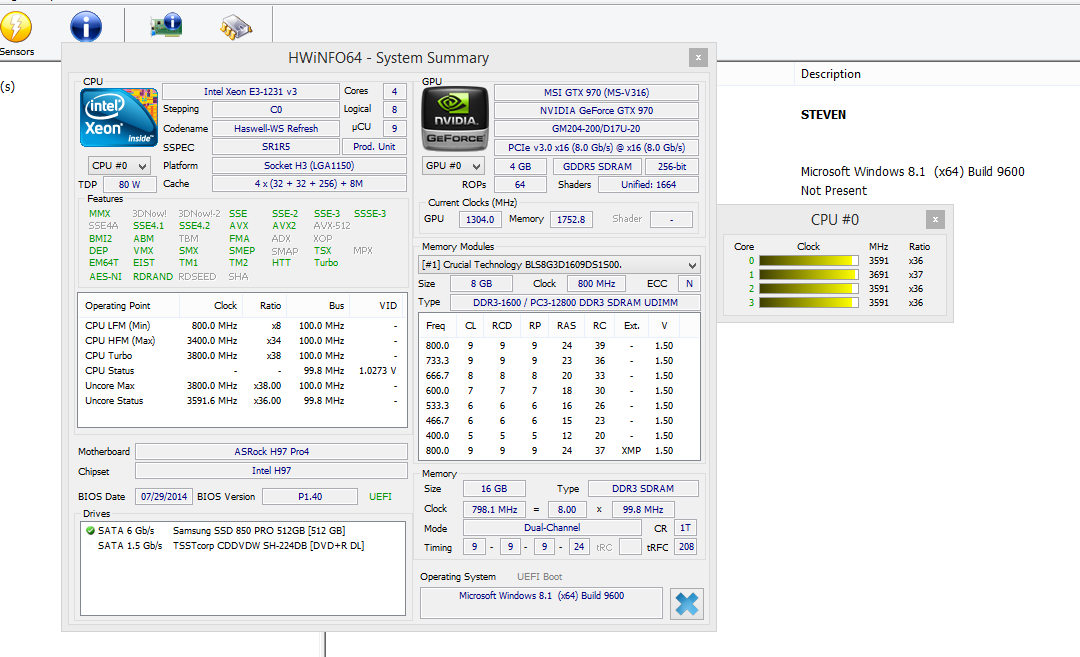The width and height of the screenshot is (1080, 657).
Task: Click the CPU LFM (Min) row
Action: (x=242, y=326)
